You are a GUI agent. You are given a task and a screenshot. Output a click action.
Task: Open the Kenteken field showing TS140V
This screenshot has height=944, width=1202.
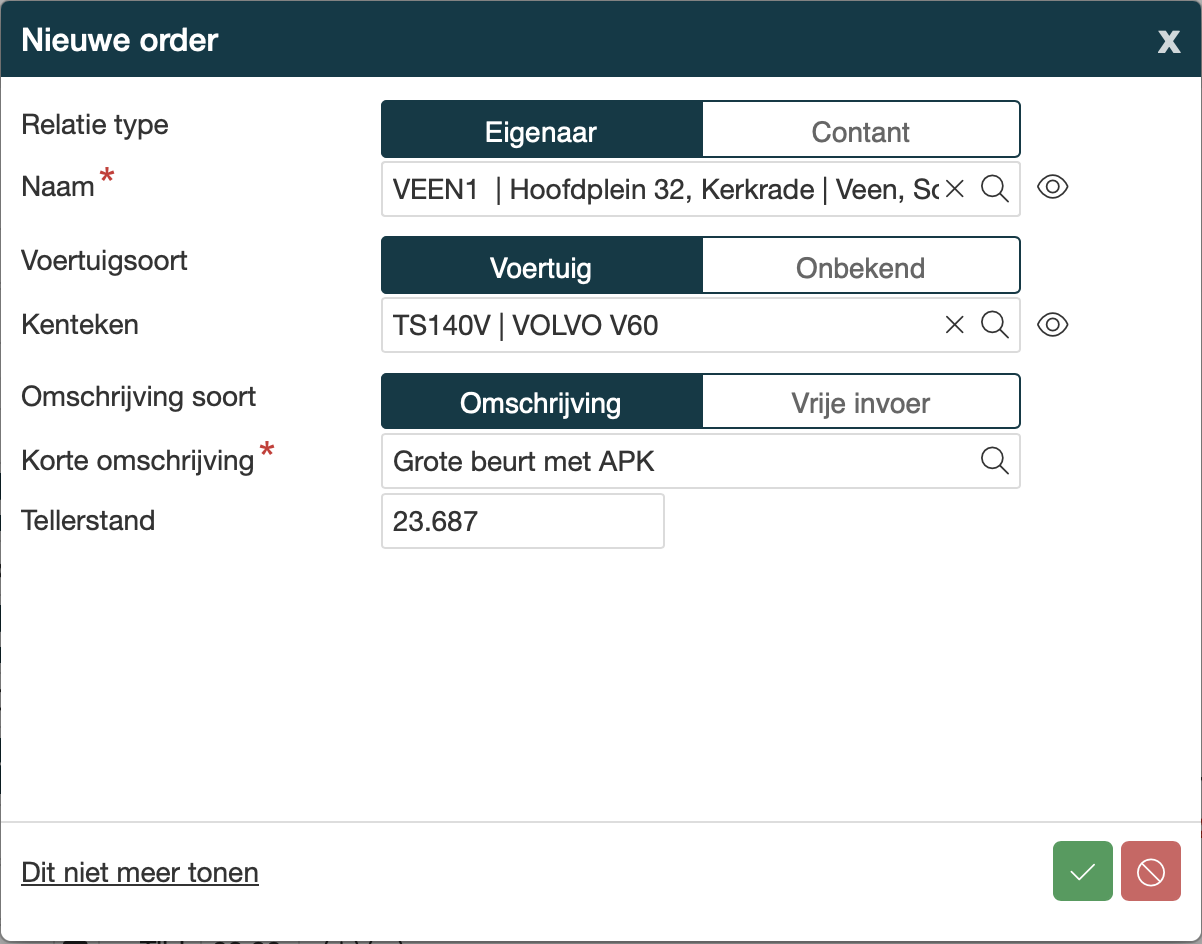coord(660,325)
